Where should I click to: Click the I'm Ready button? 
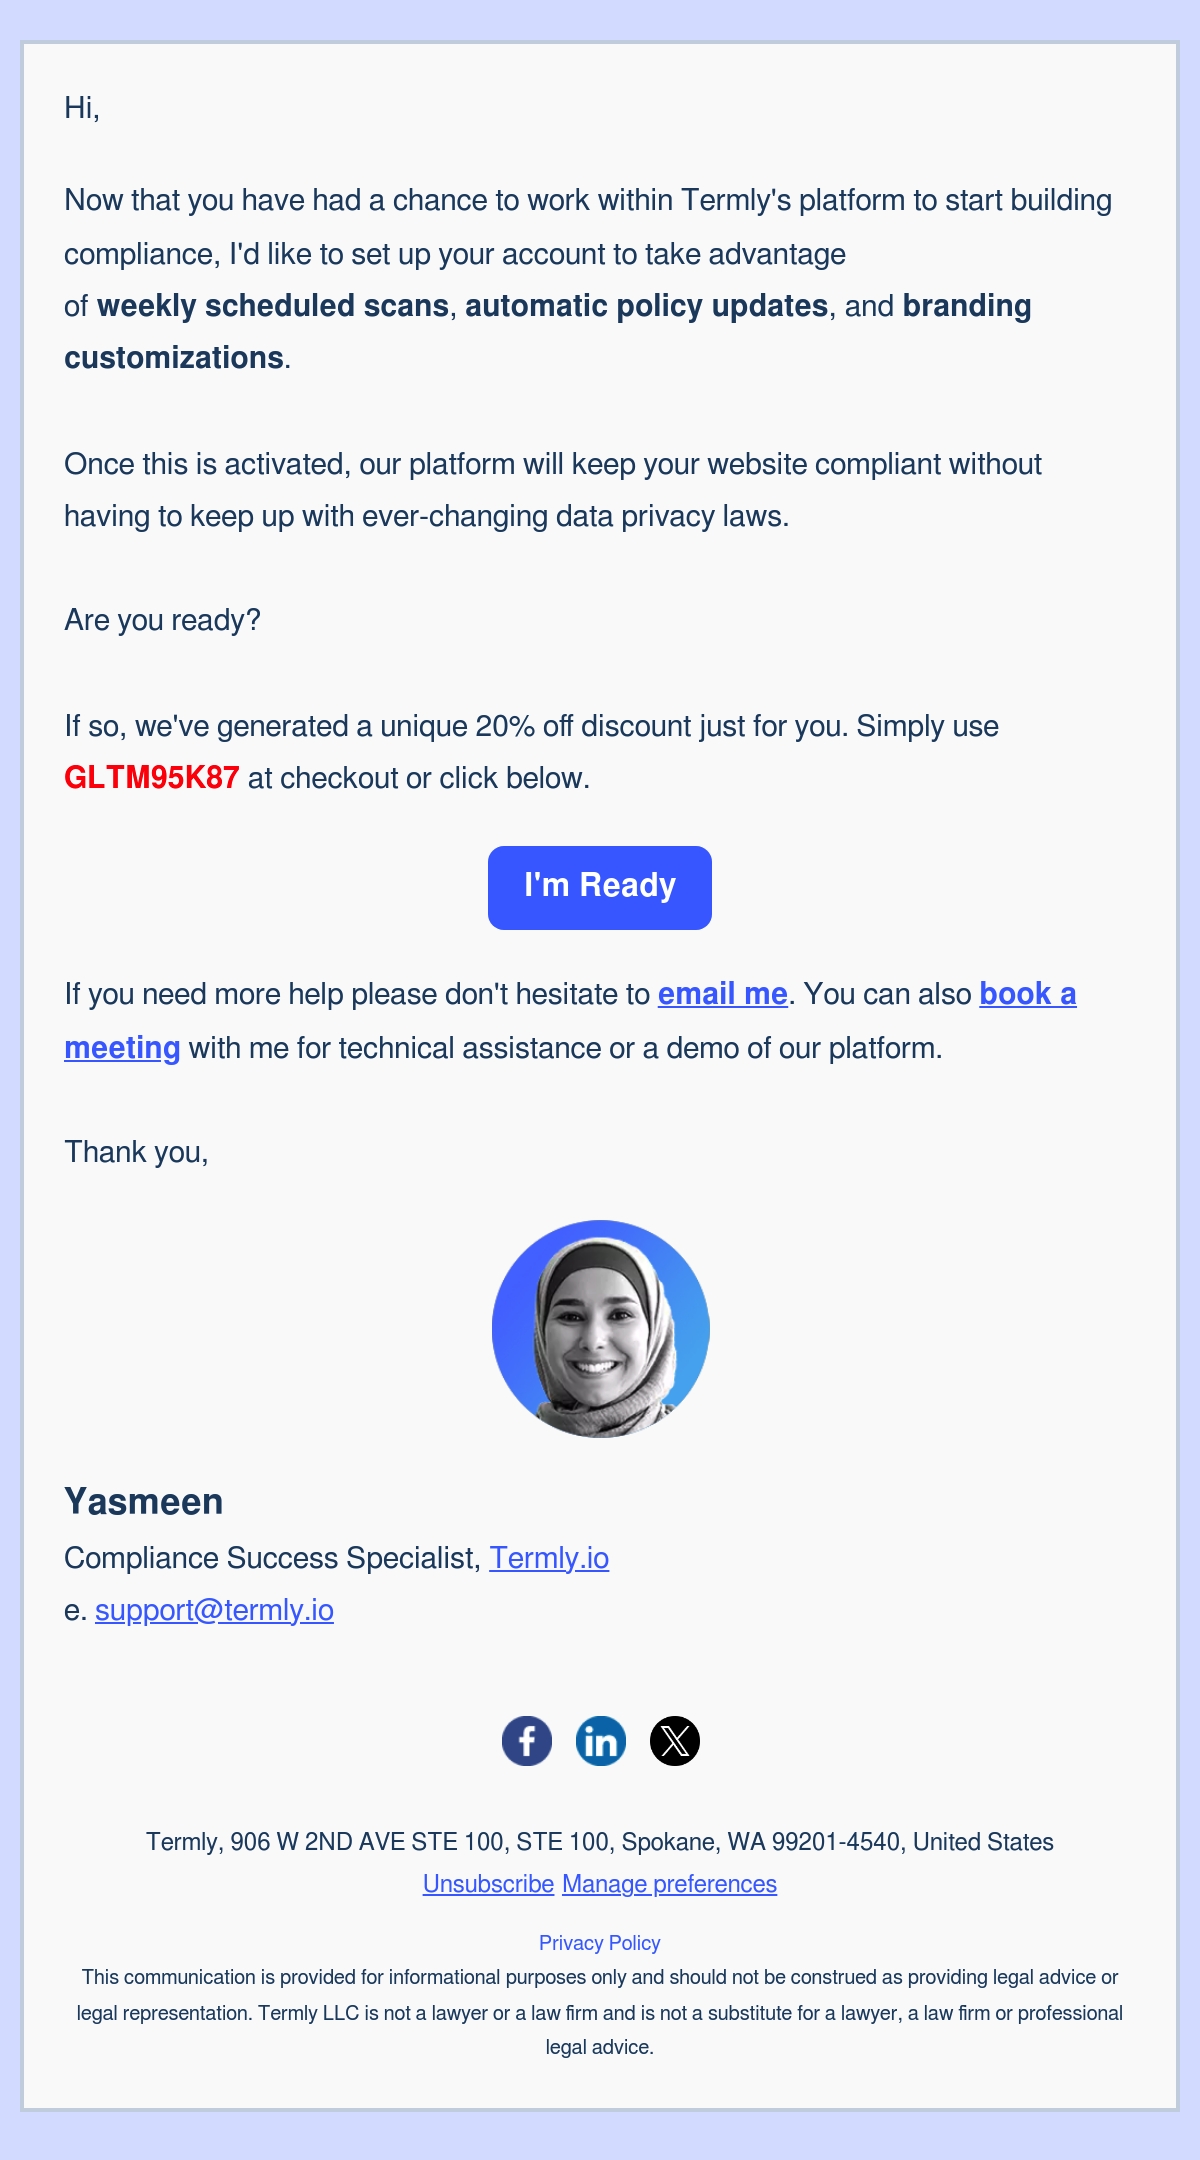coord(600,888)
